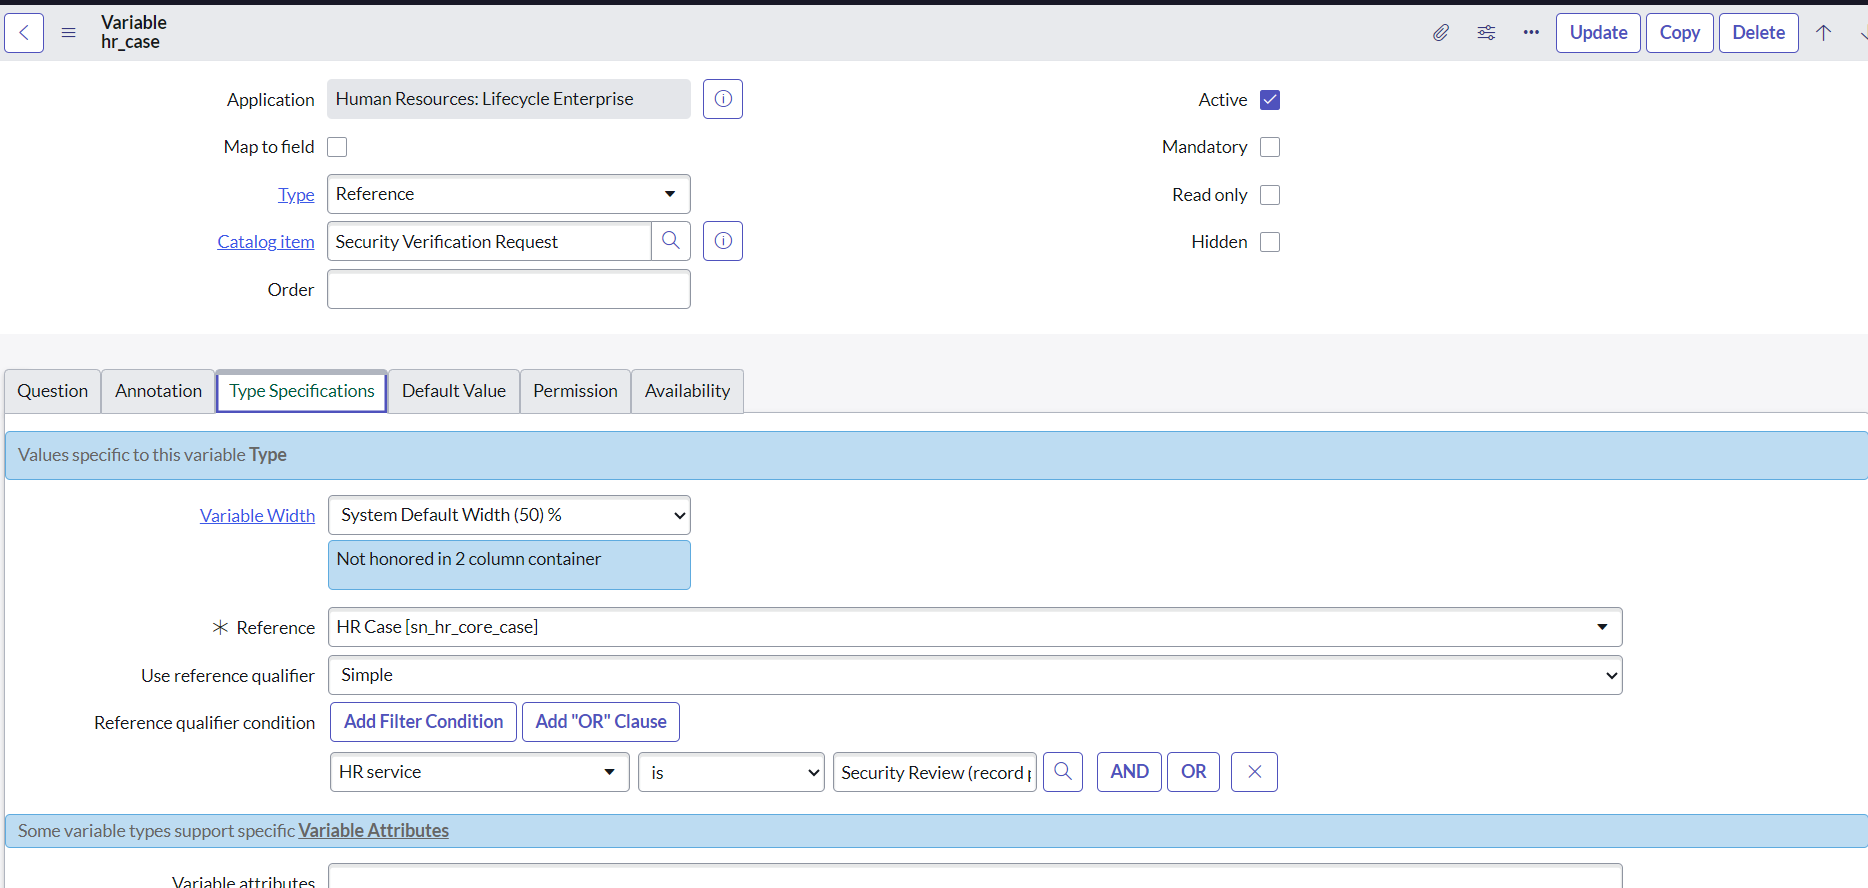
Task: Click the Application field Human Resources
Action: click(509, 99)
